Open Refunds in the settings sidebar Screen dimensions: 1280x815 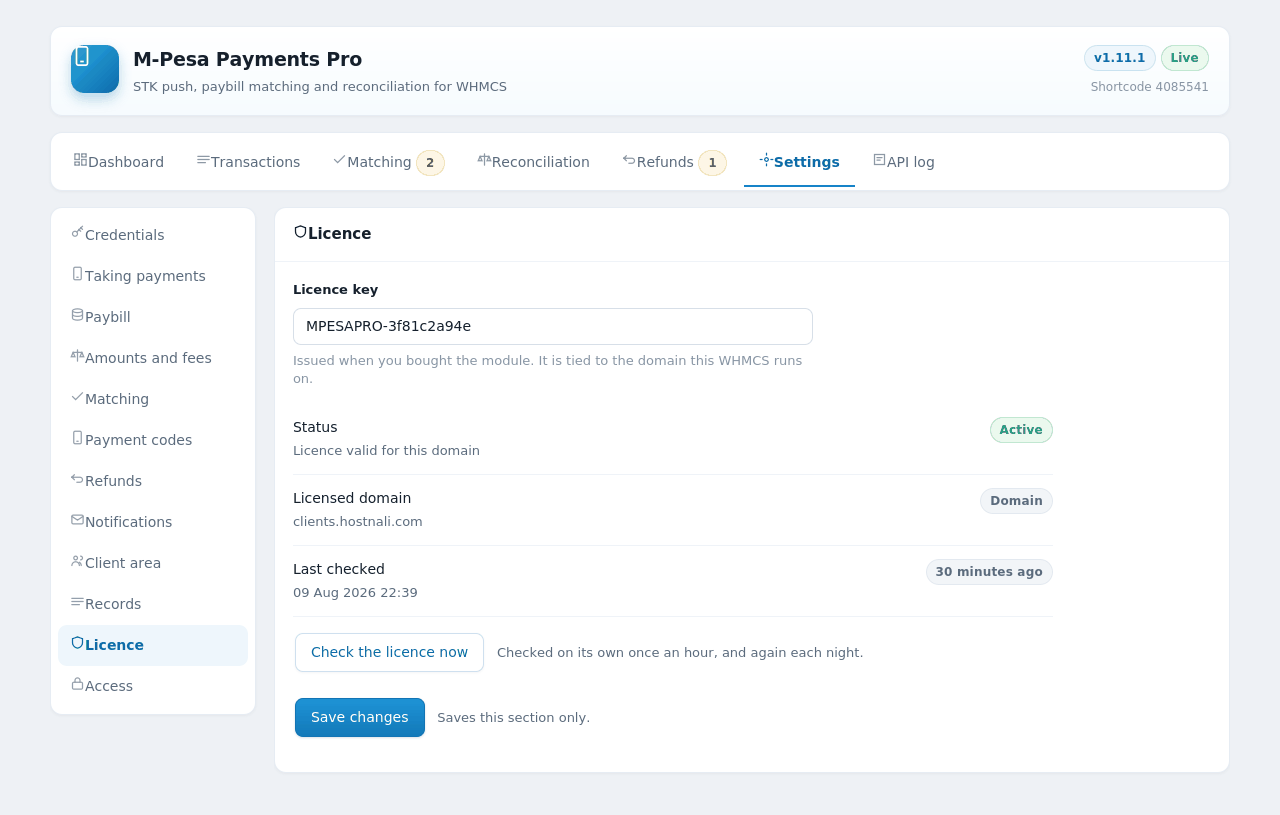(x=153, y=481)
